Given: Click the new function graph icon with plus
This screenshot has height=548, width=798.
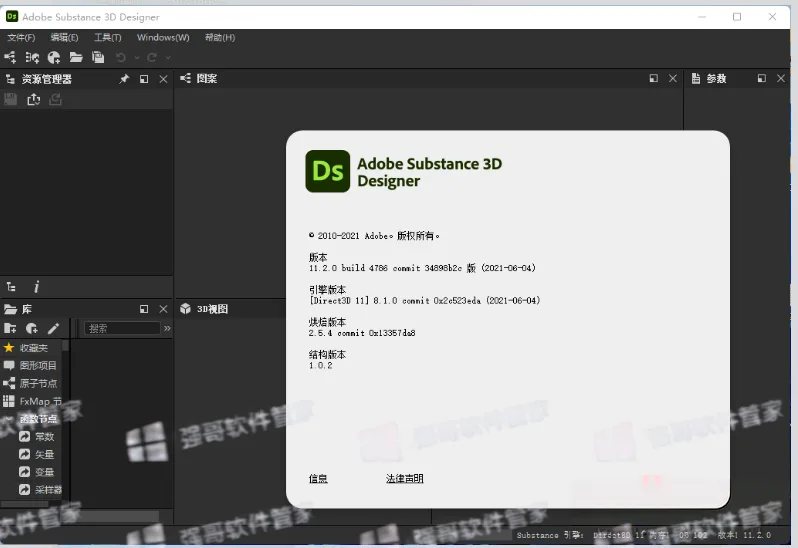Looking at the screenshot, I should click(54, 57).
